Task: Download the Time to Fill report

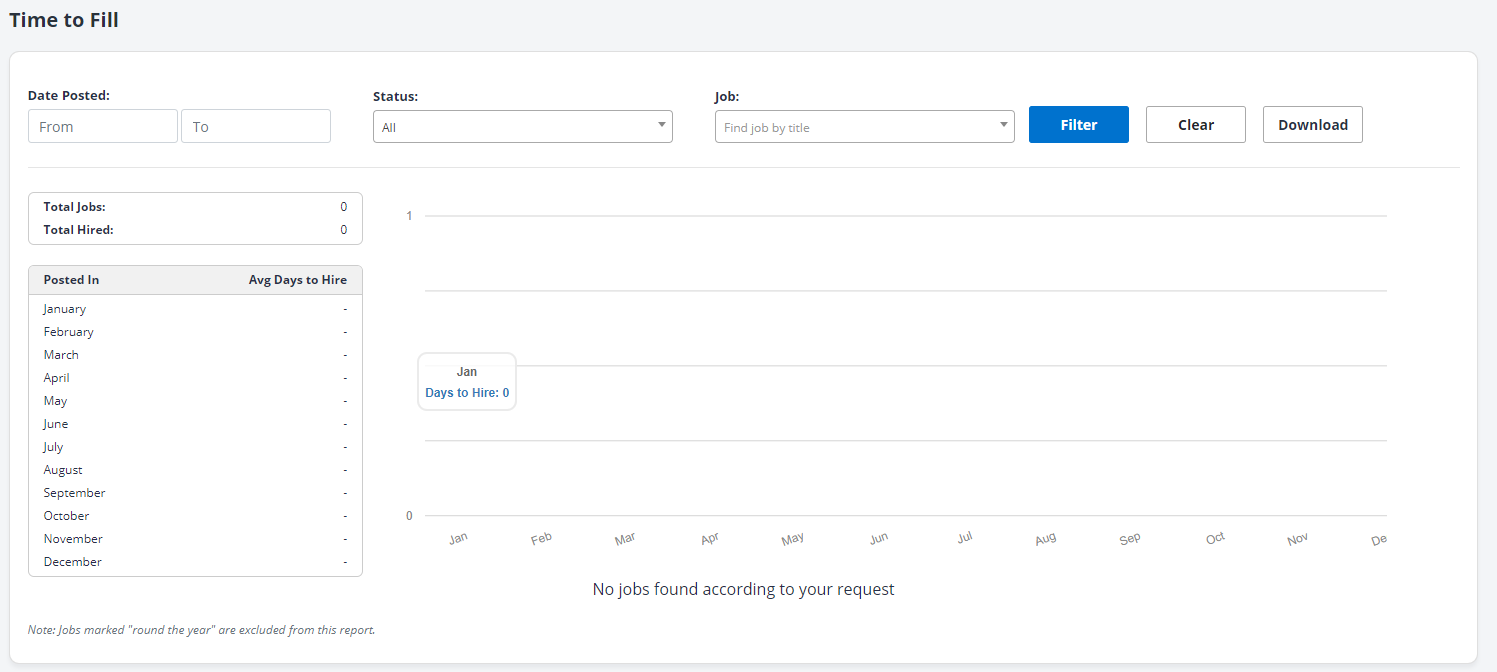Action: (x=1312, y=125)
